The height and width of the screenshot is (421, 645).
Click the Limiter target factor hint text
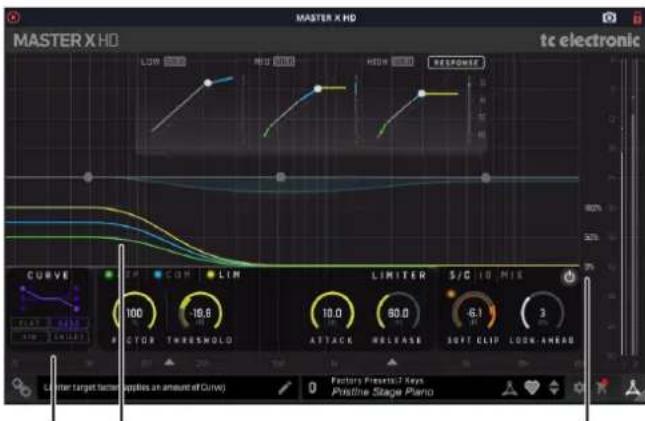[x=135, y=388]
